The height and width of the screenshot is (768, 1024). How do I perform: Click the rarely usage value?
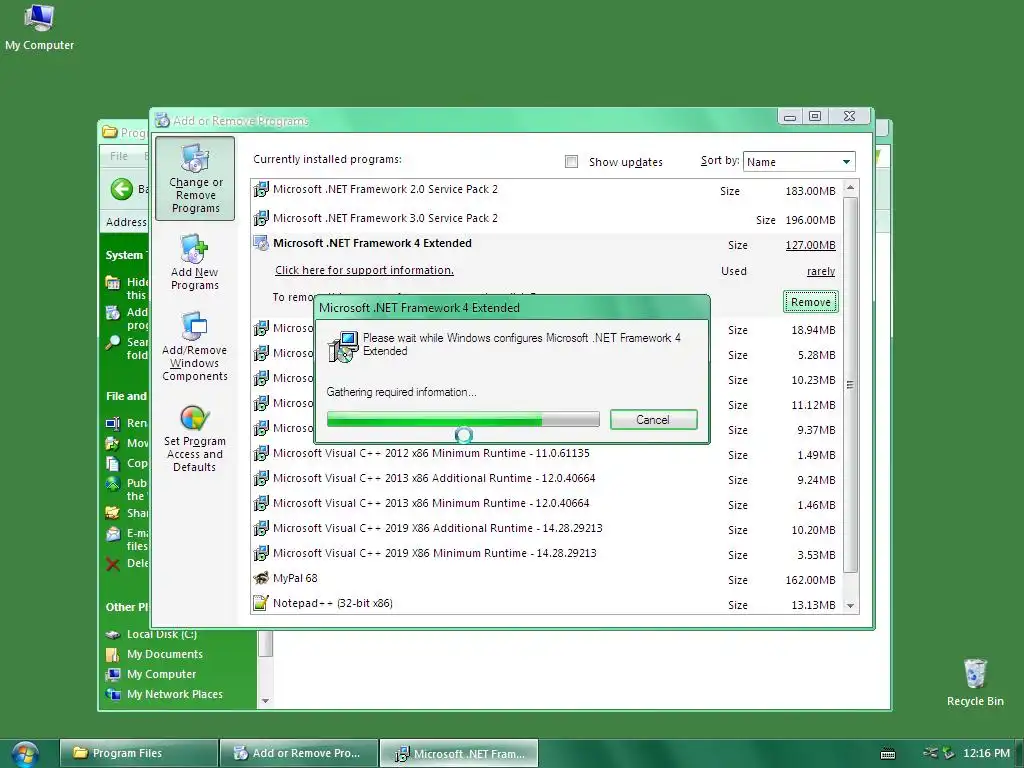pos(821,271)
